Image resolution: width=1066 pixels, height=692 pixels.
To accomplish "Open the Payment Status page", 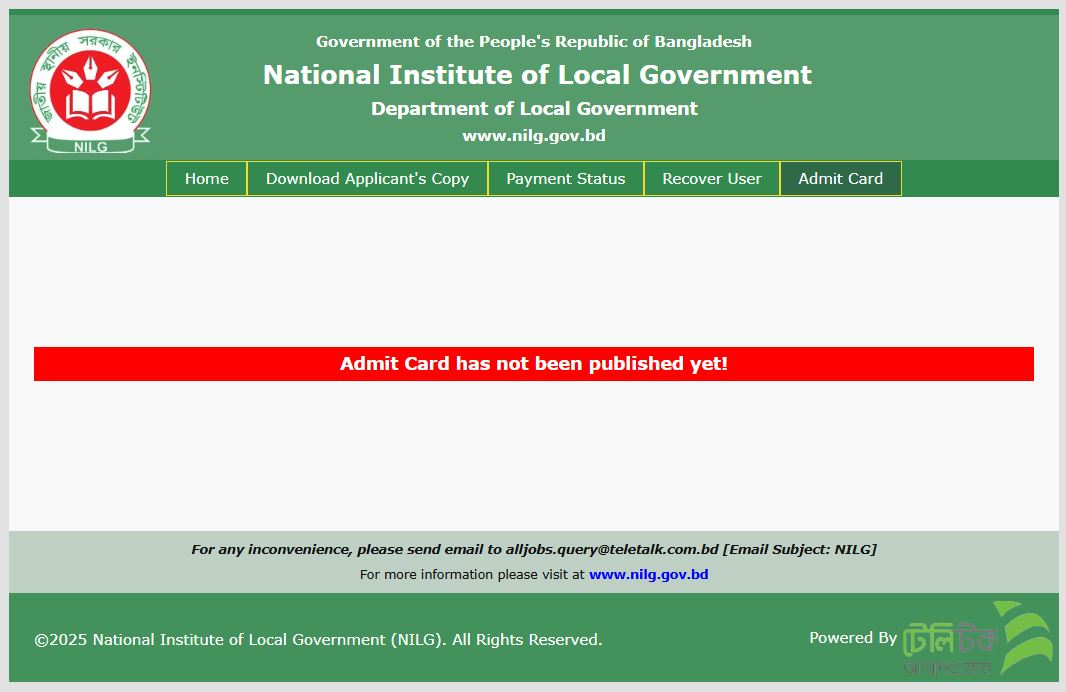I will point(565,178).
